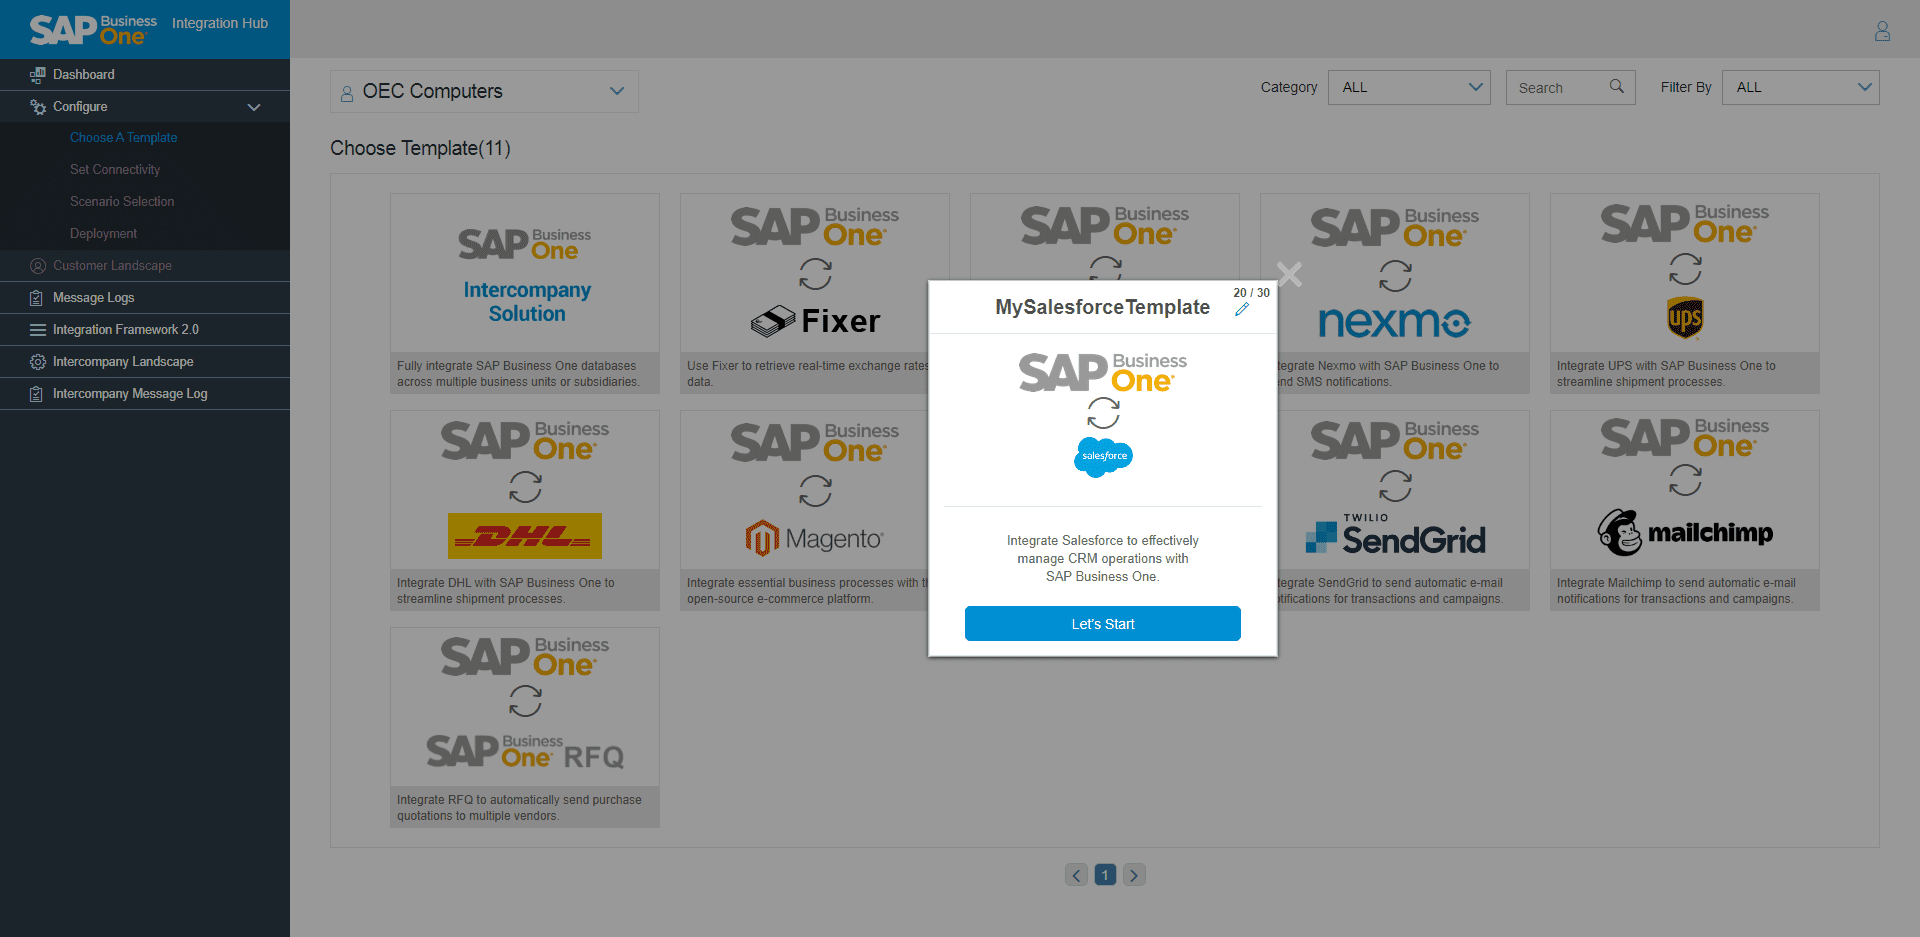
Task: Open Message Logs from the sidebar
Action: 93,297
